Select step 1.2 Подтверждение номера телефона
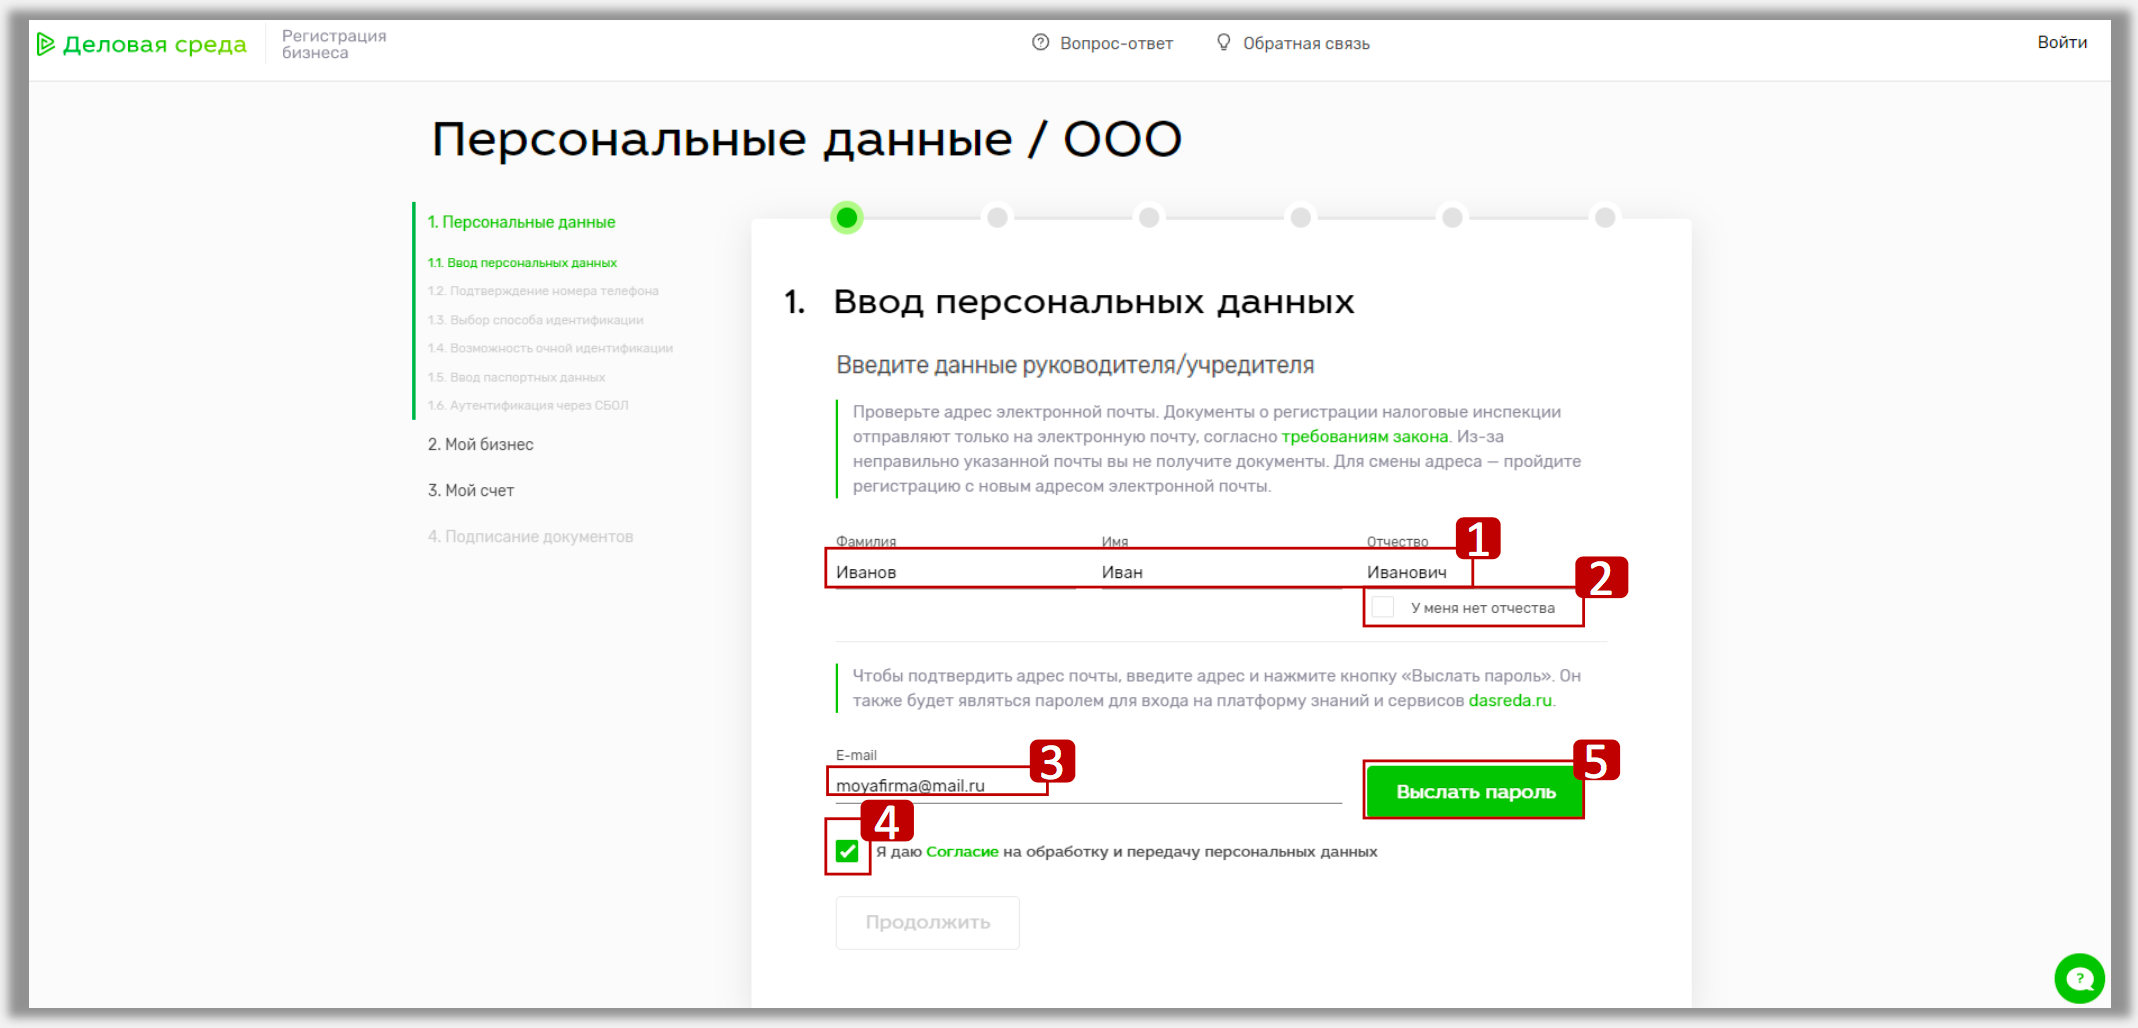The image size is (2138, 1028). pyautogui.click(x=544, y=291)
